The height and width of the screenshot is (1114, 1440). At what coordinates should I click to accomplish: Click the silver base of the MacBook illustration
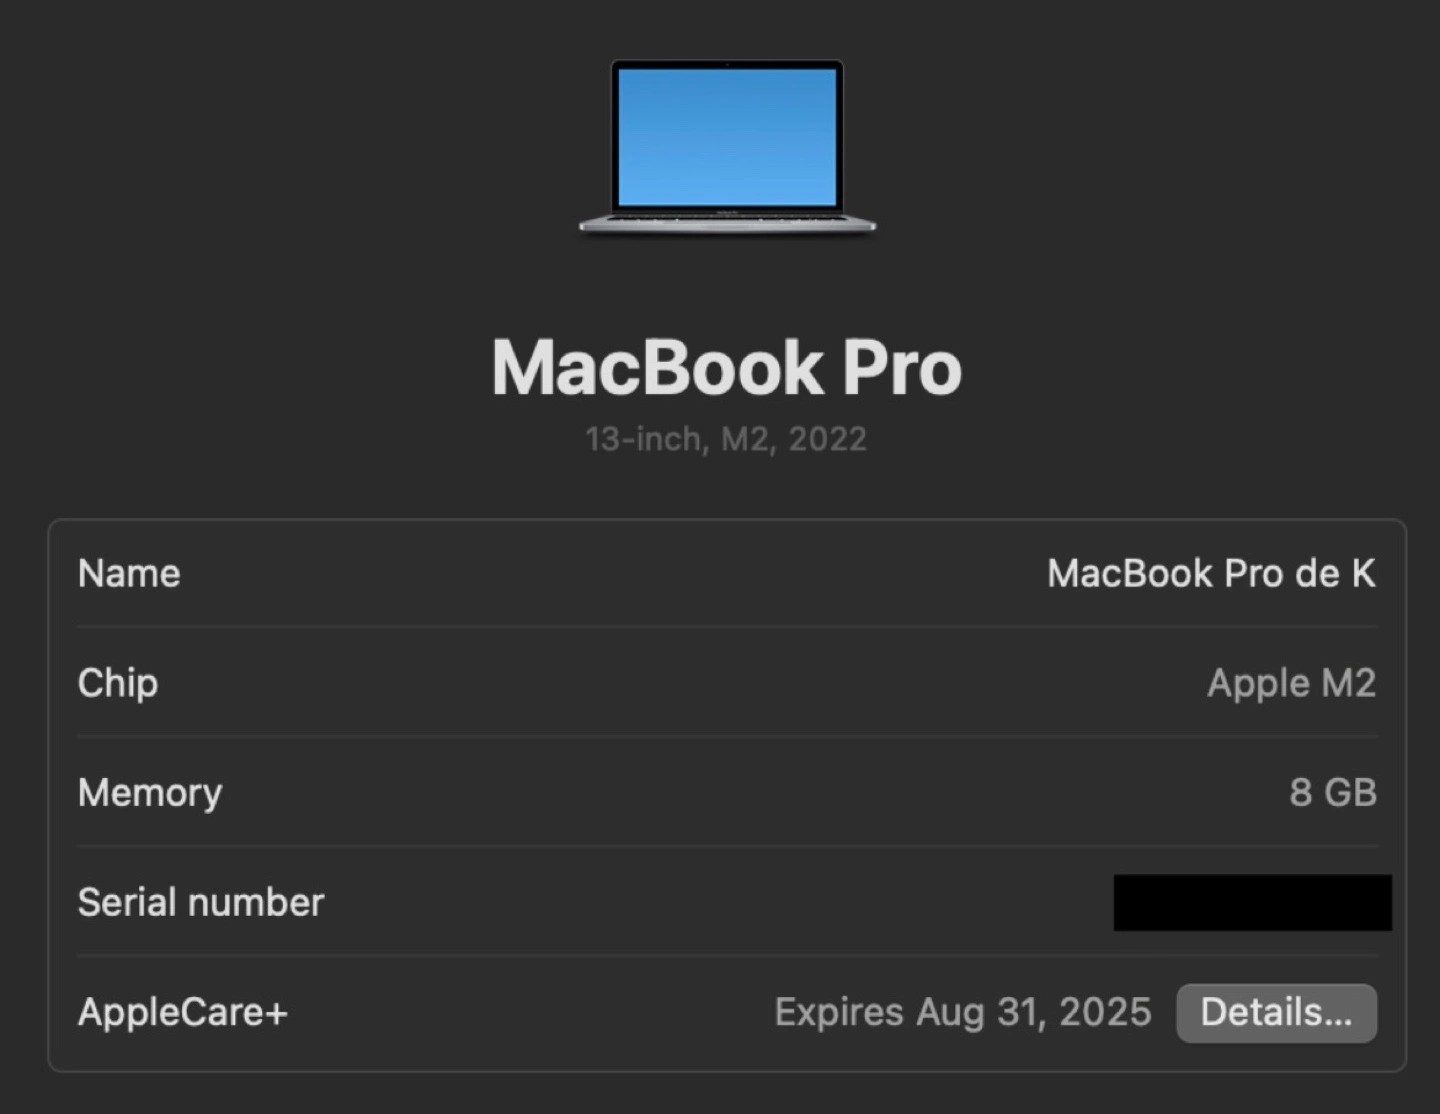[727, 224]
